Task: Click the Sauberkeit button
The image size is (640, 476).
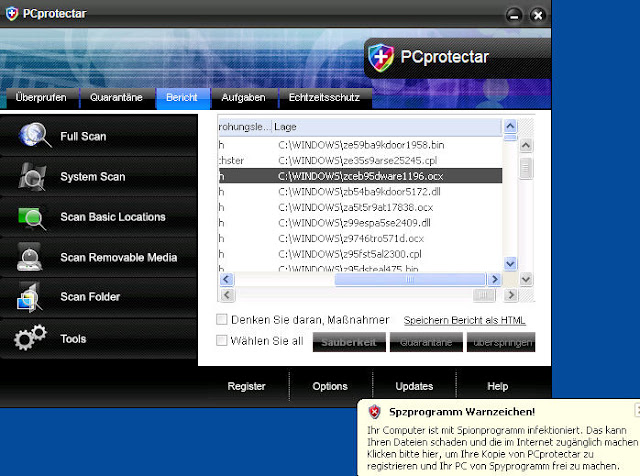Action: (x=349, y=342)
